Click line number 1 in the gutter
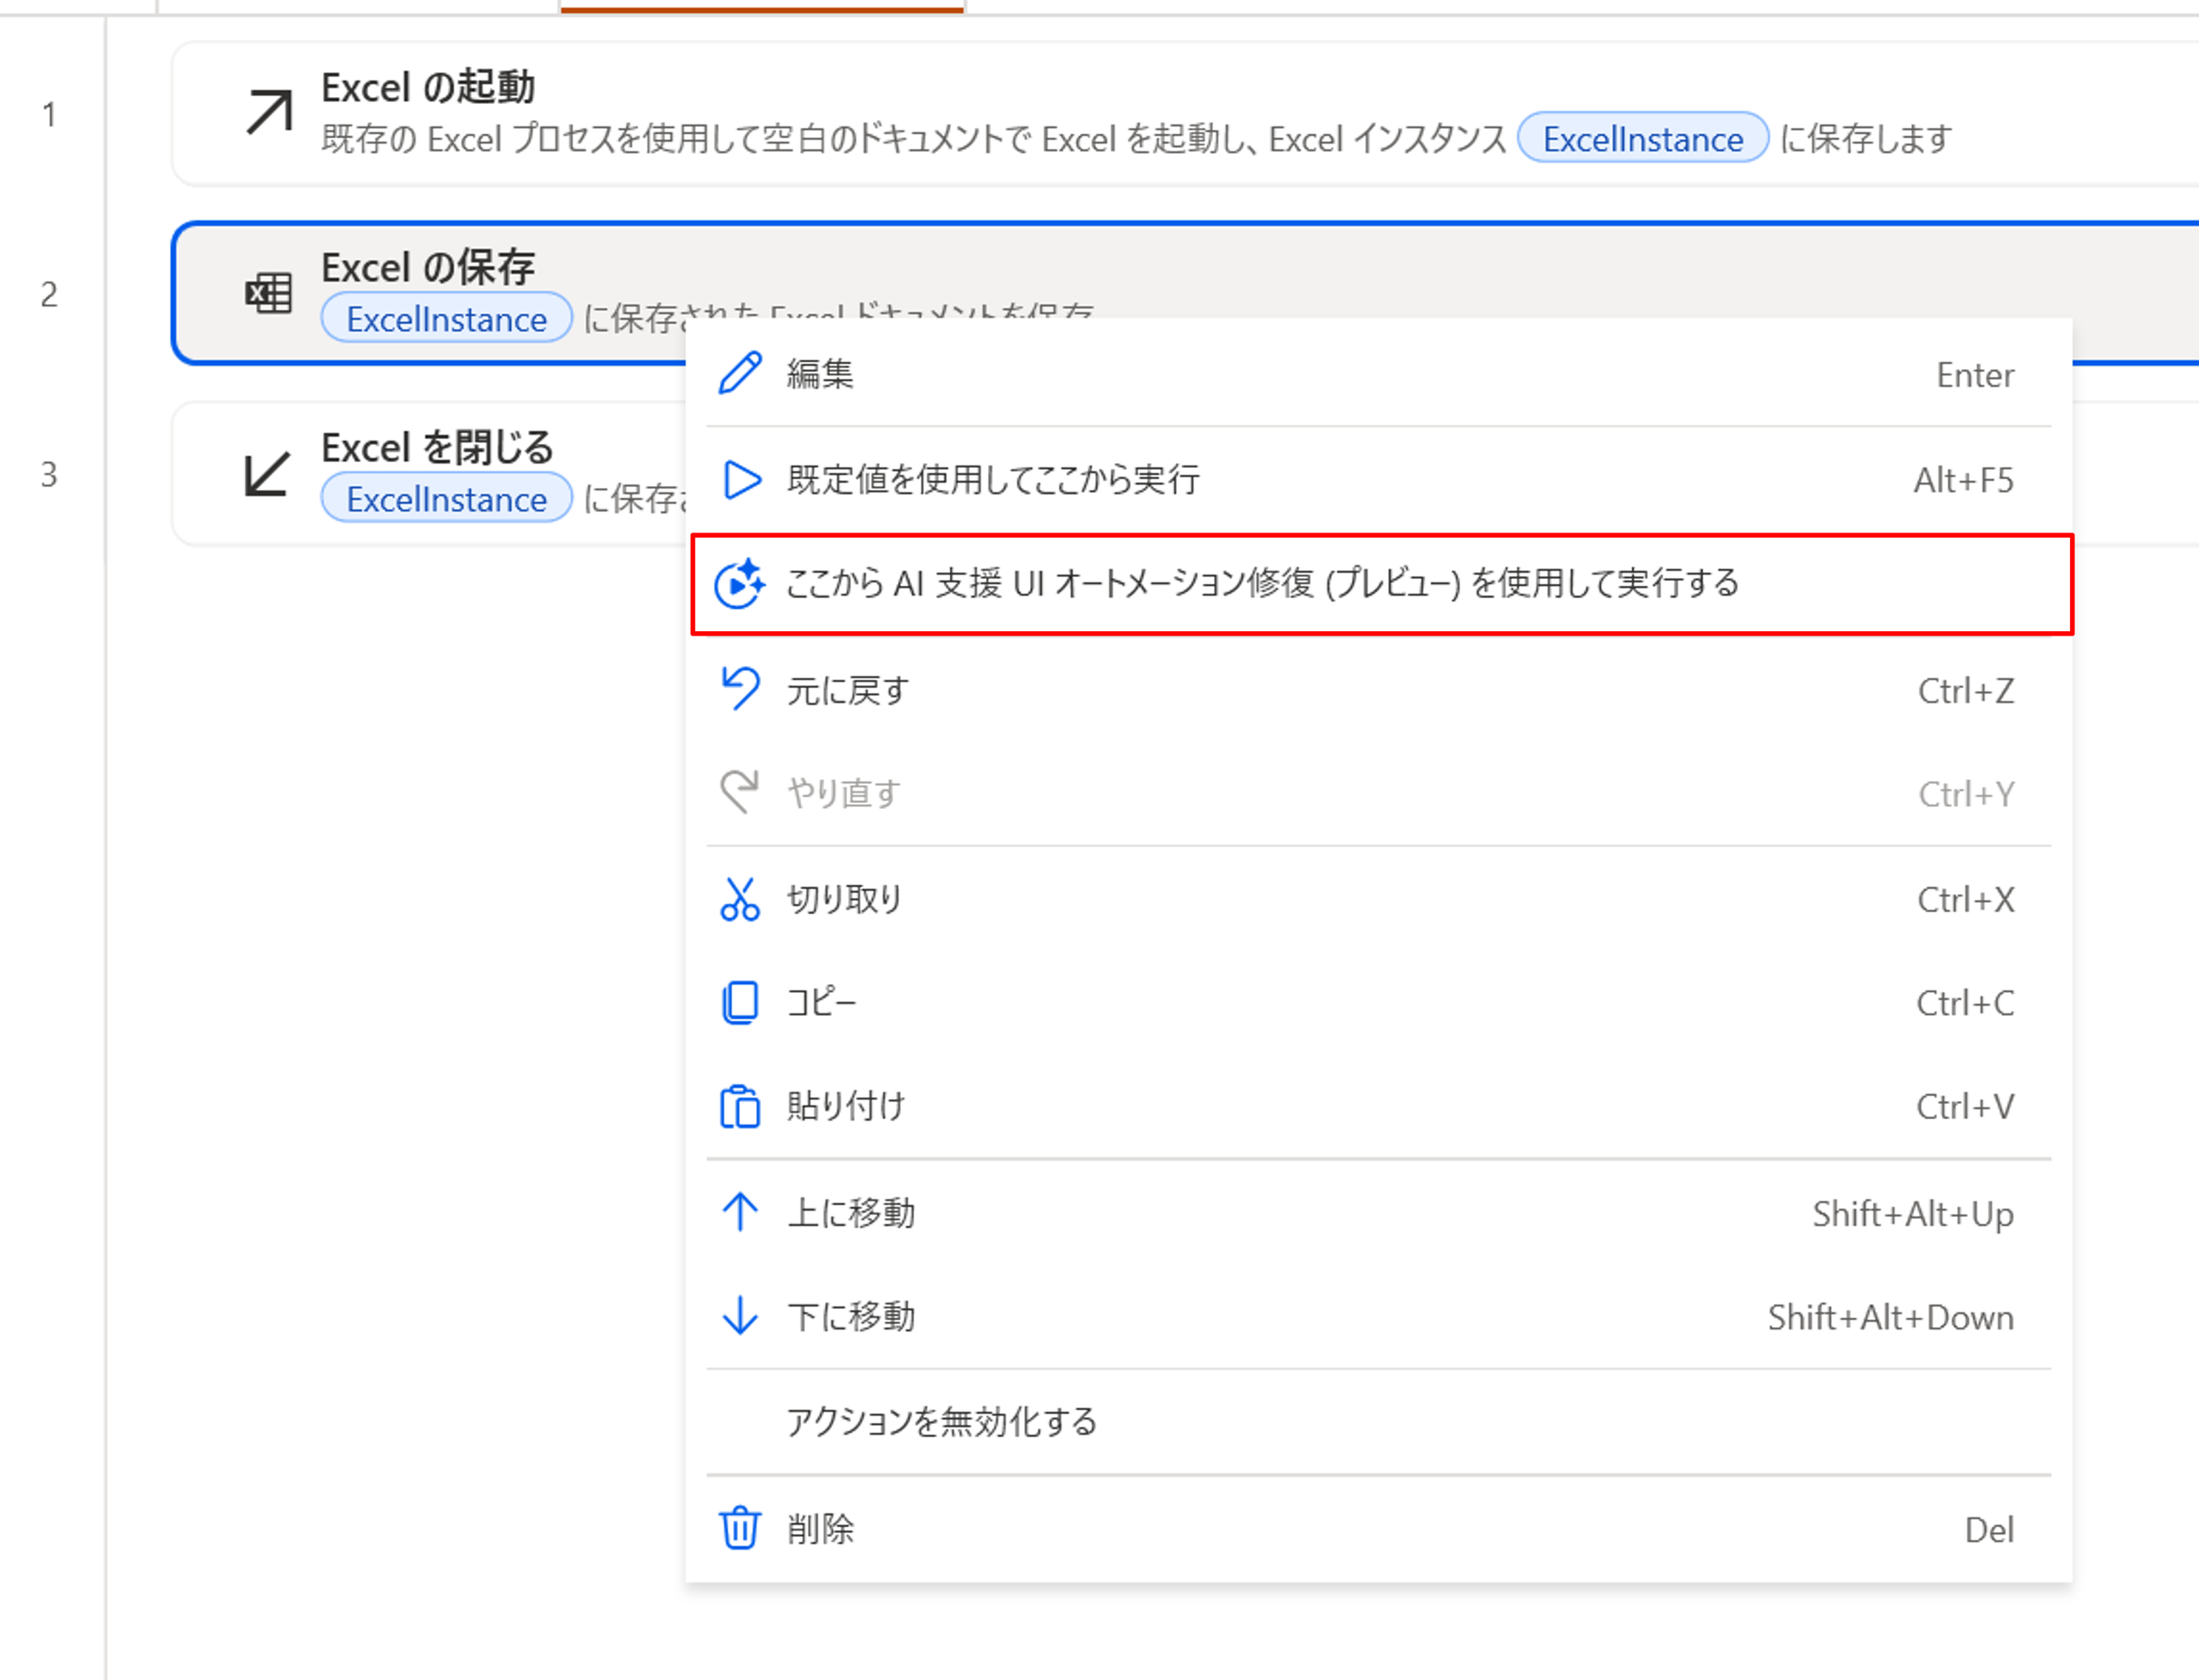 click(49, 114)
